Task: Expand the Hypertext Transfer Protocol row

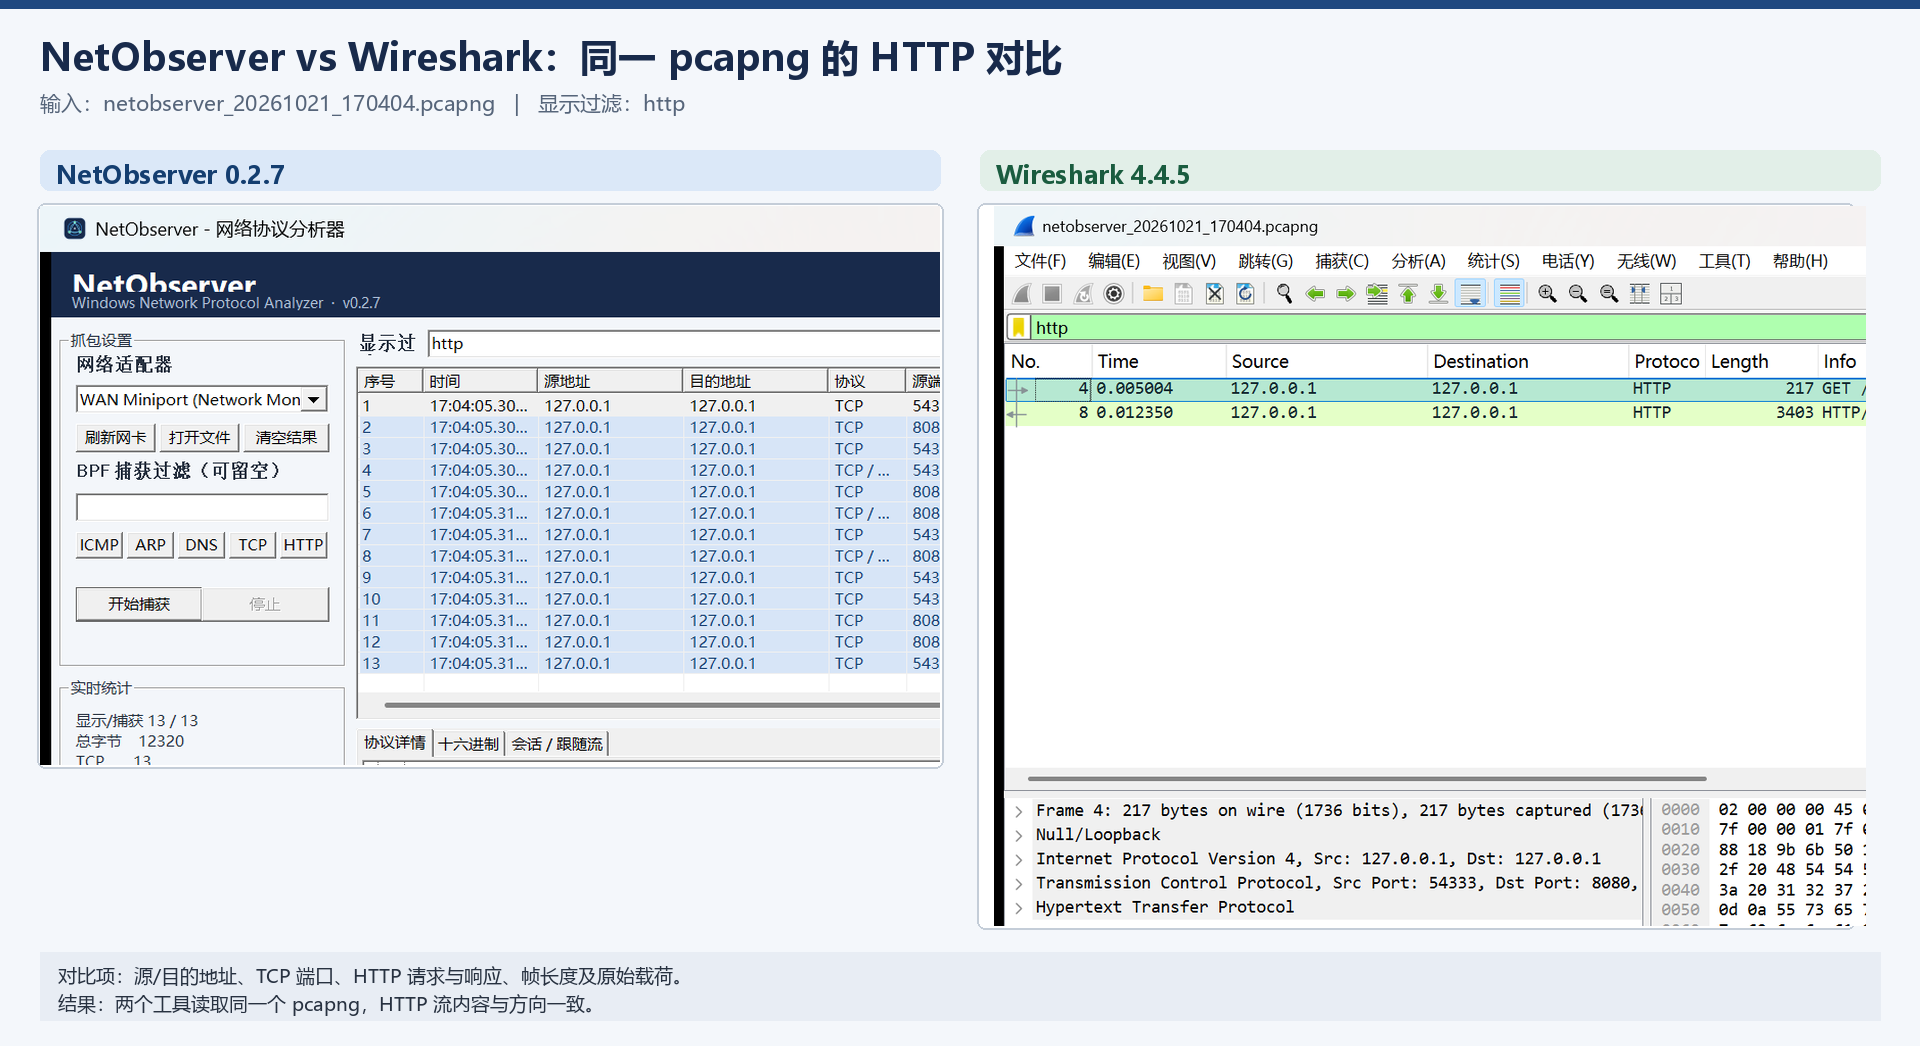Action: [1019, 907]
